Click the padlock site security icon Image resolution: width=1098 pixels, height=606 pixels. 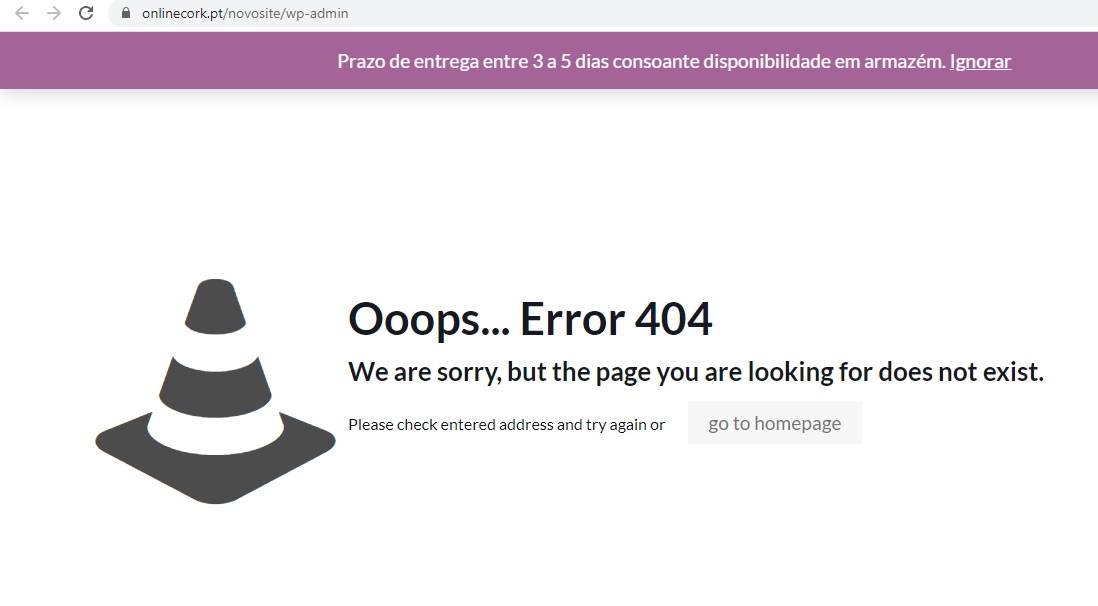(x=126, y=13)
